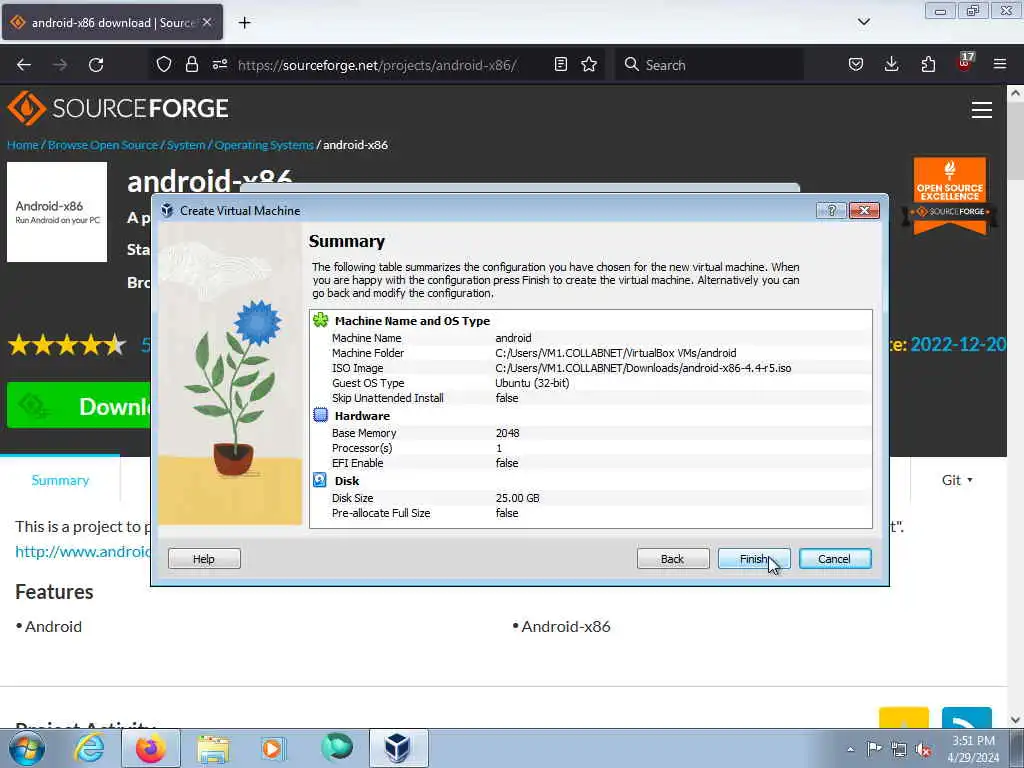1024x768 pixels.
Task: Click the date 2022-12-20 on page
Action: click(x=958, y=344)
